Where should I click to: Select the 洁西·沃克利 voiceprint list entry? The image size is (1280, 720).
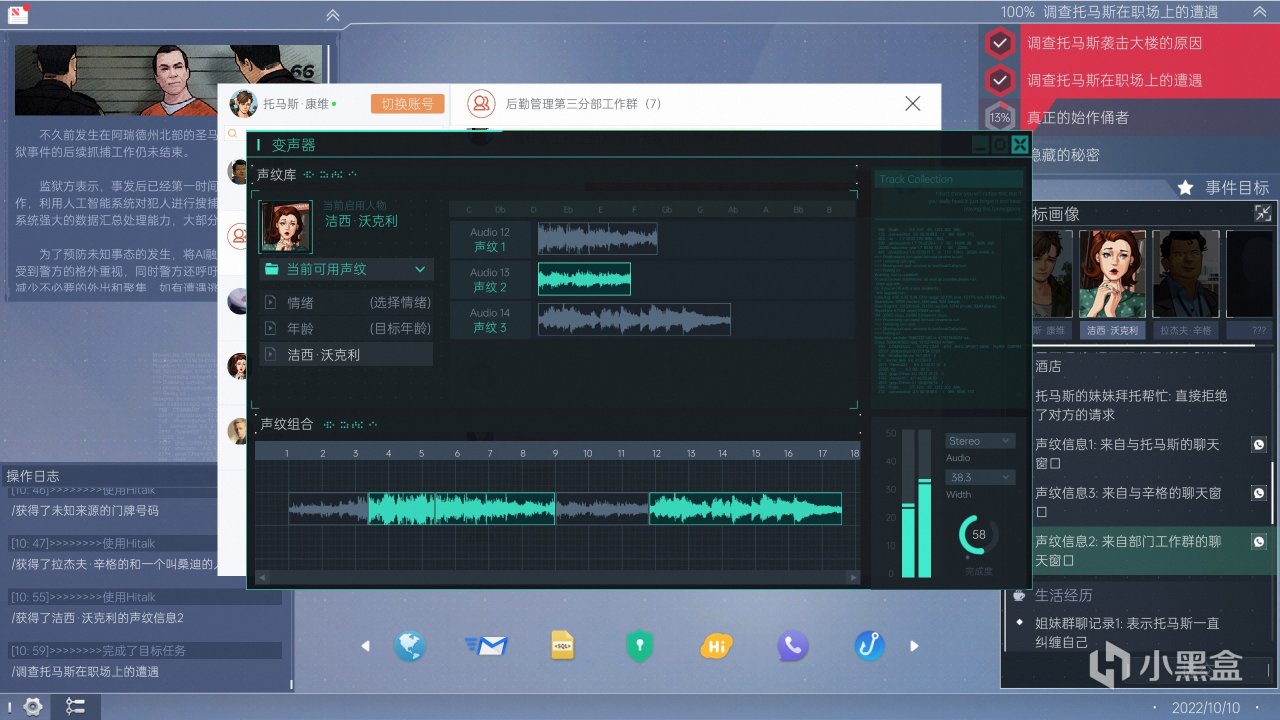pyautogui.click(x=346, y=354)
